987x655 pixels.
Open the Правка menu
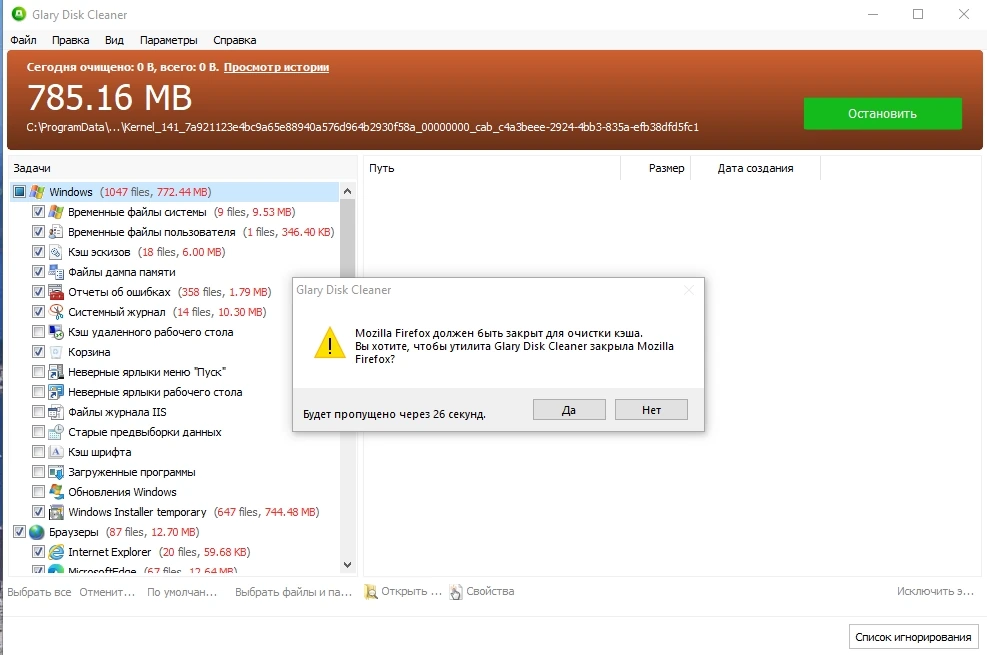(x=70, y=40)
